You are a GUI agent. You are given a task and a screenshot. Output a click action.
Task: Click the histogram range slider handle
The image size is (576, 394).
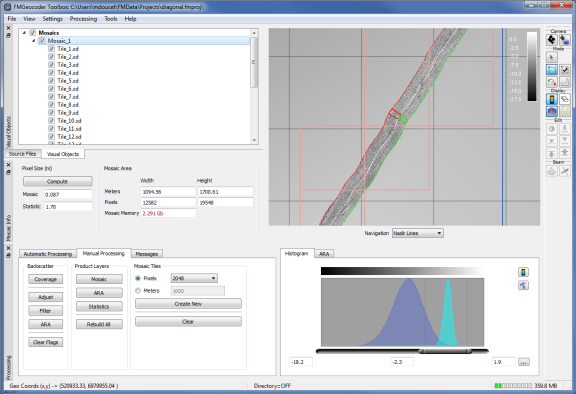pos(445,351)
